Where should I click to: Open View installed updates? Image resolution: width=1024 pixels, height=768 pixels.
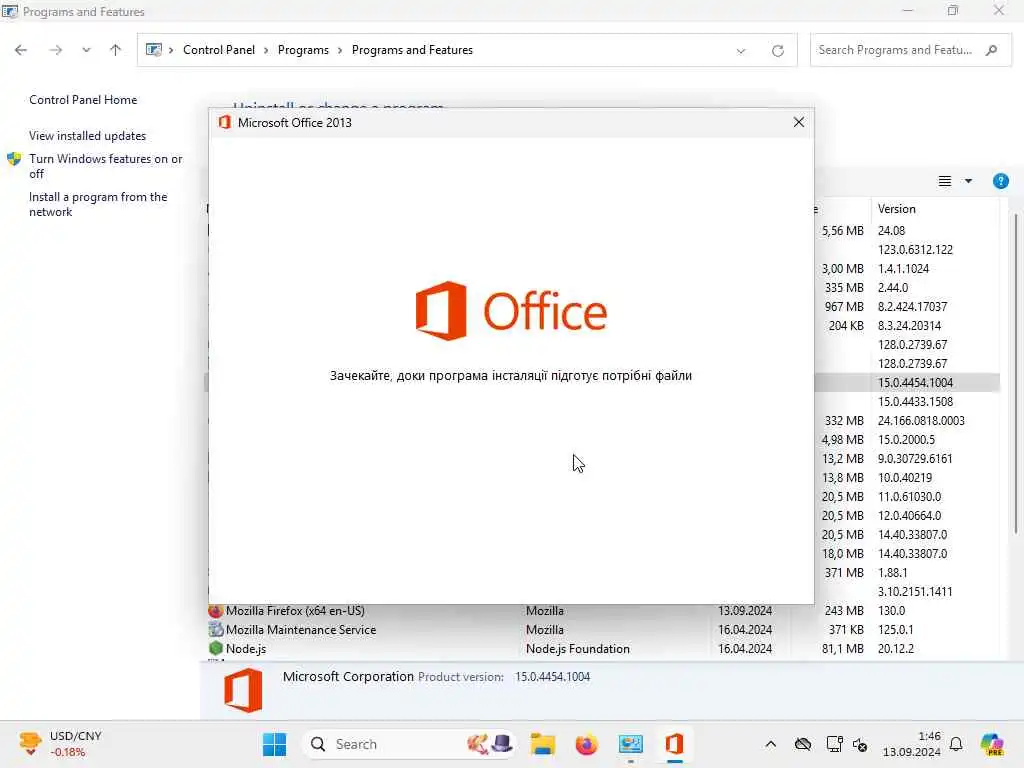pyautogui.click(x=88, y=136)
